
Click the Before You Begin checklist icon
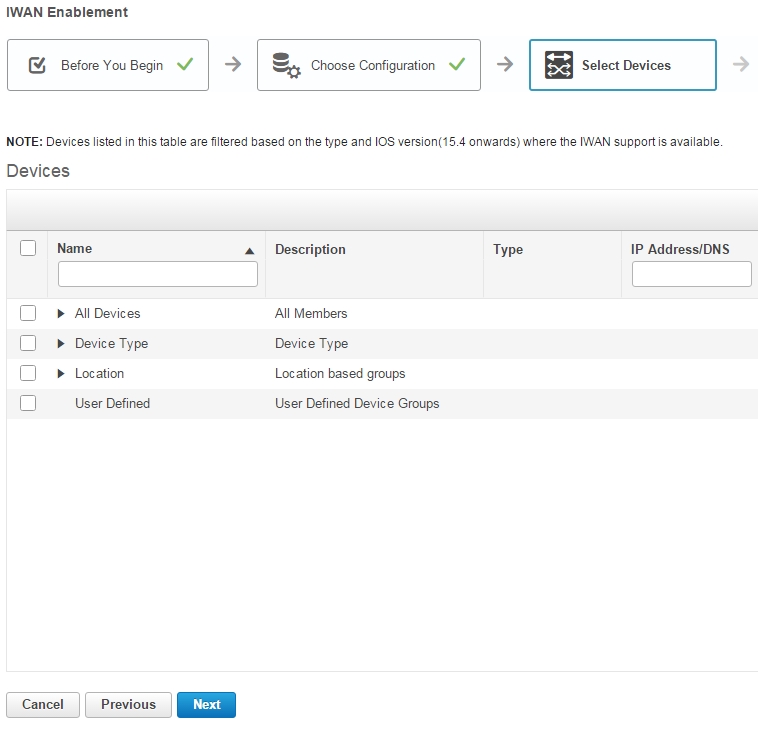37,65
